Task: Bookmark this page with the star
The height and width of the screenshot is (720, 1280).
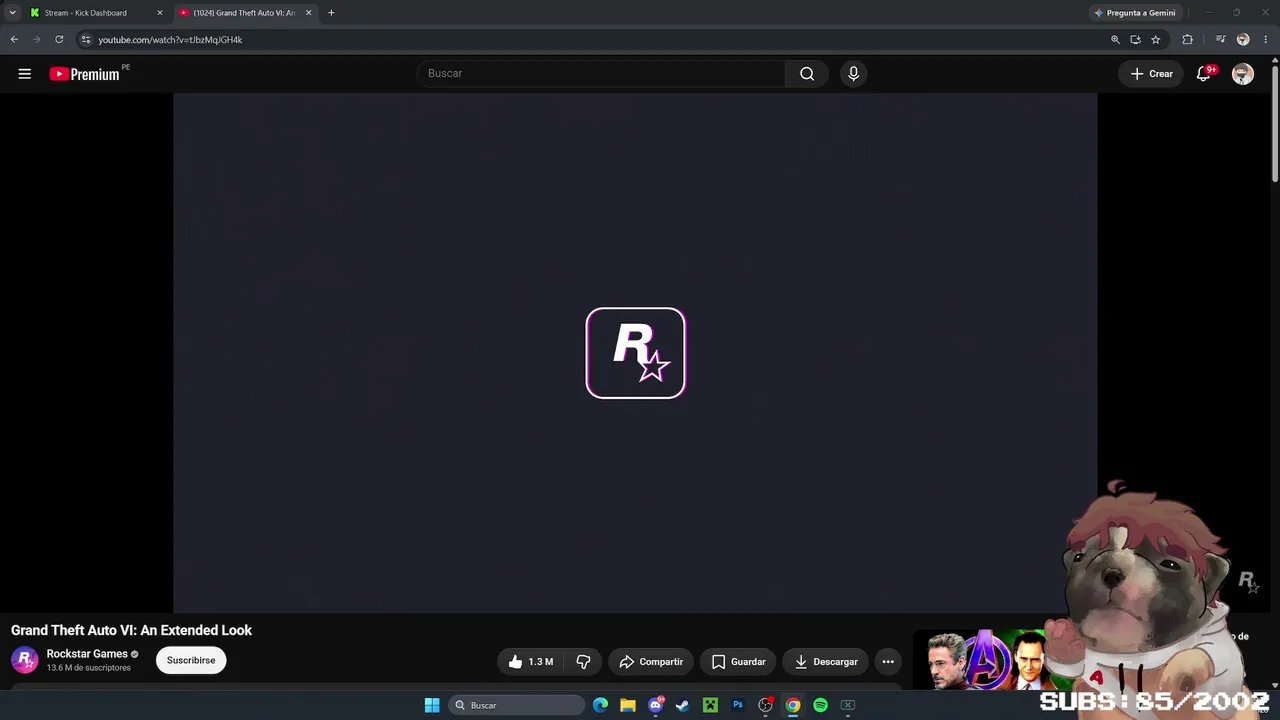Action: (1155, 39)
